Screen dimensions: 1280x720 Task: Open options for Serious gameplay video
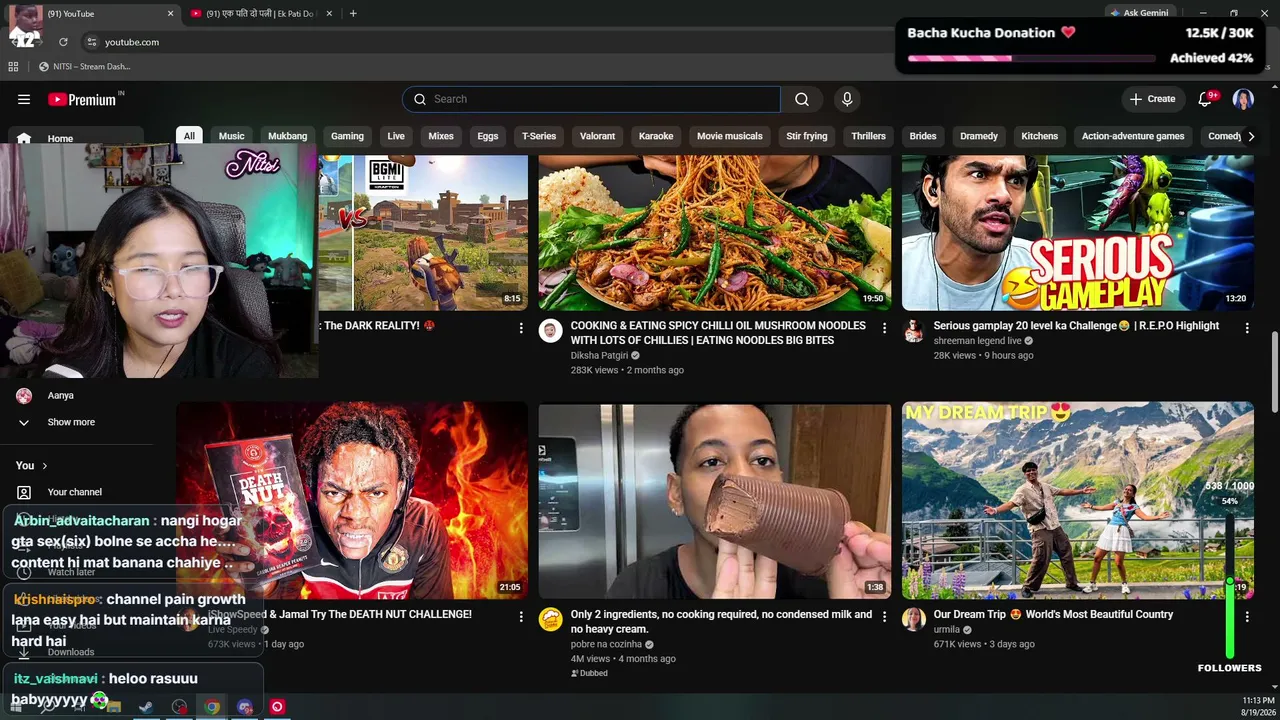[x=1247, y=328]
